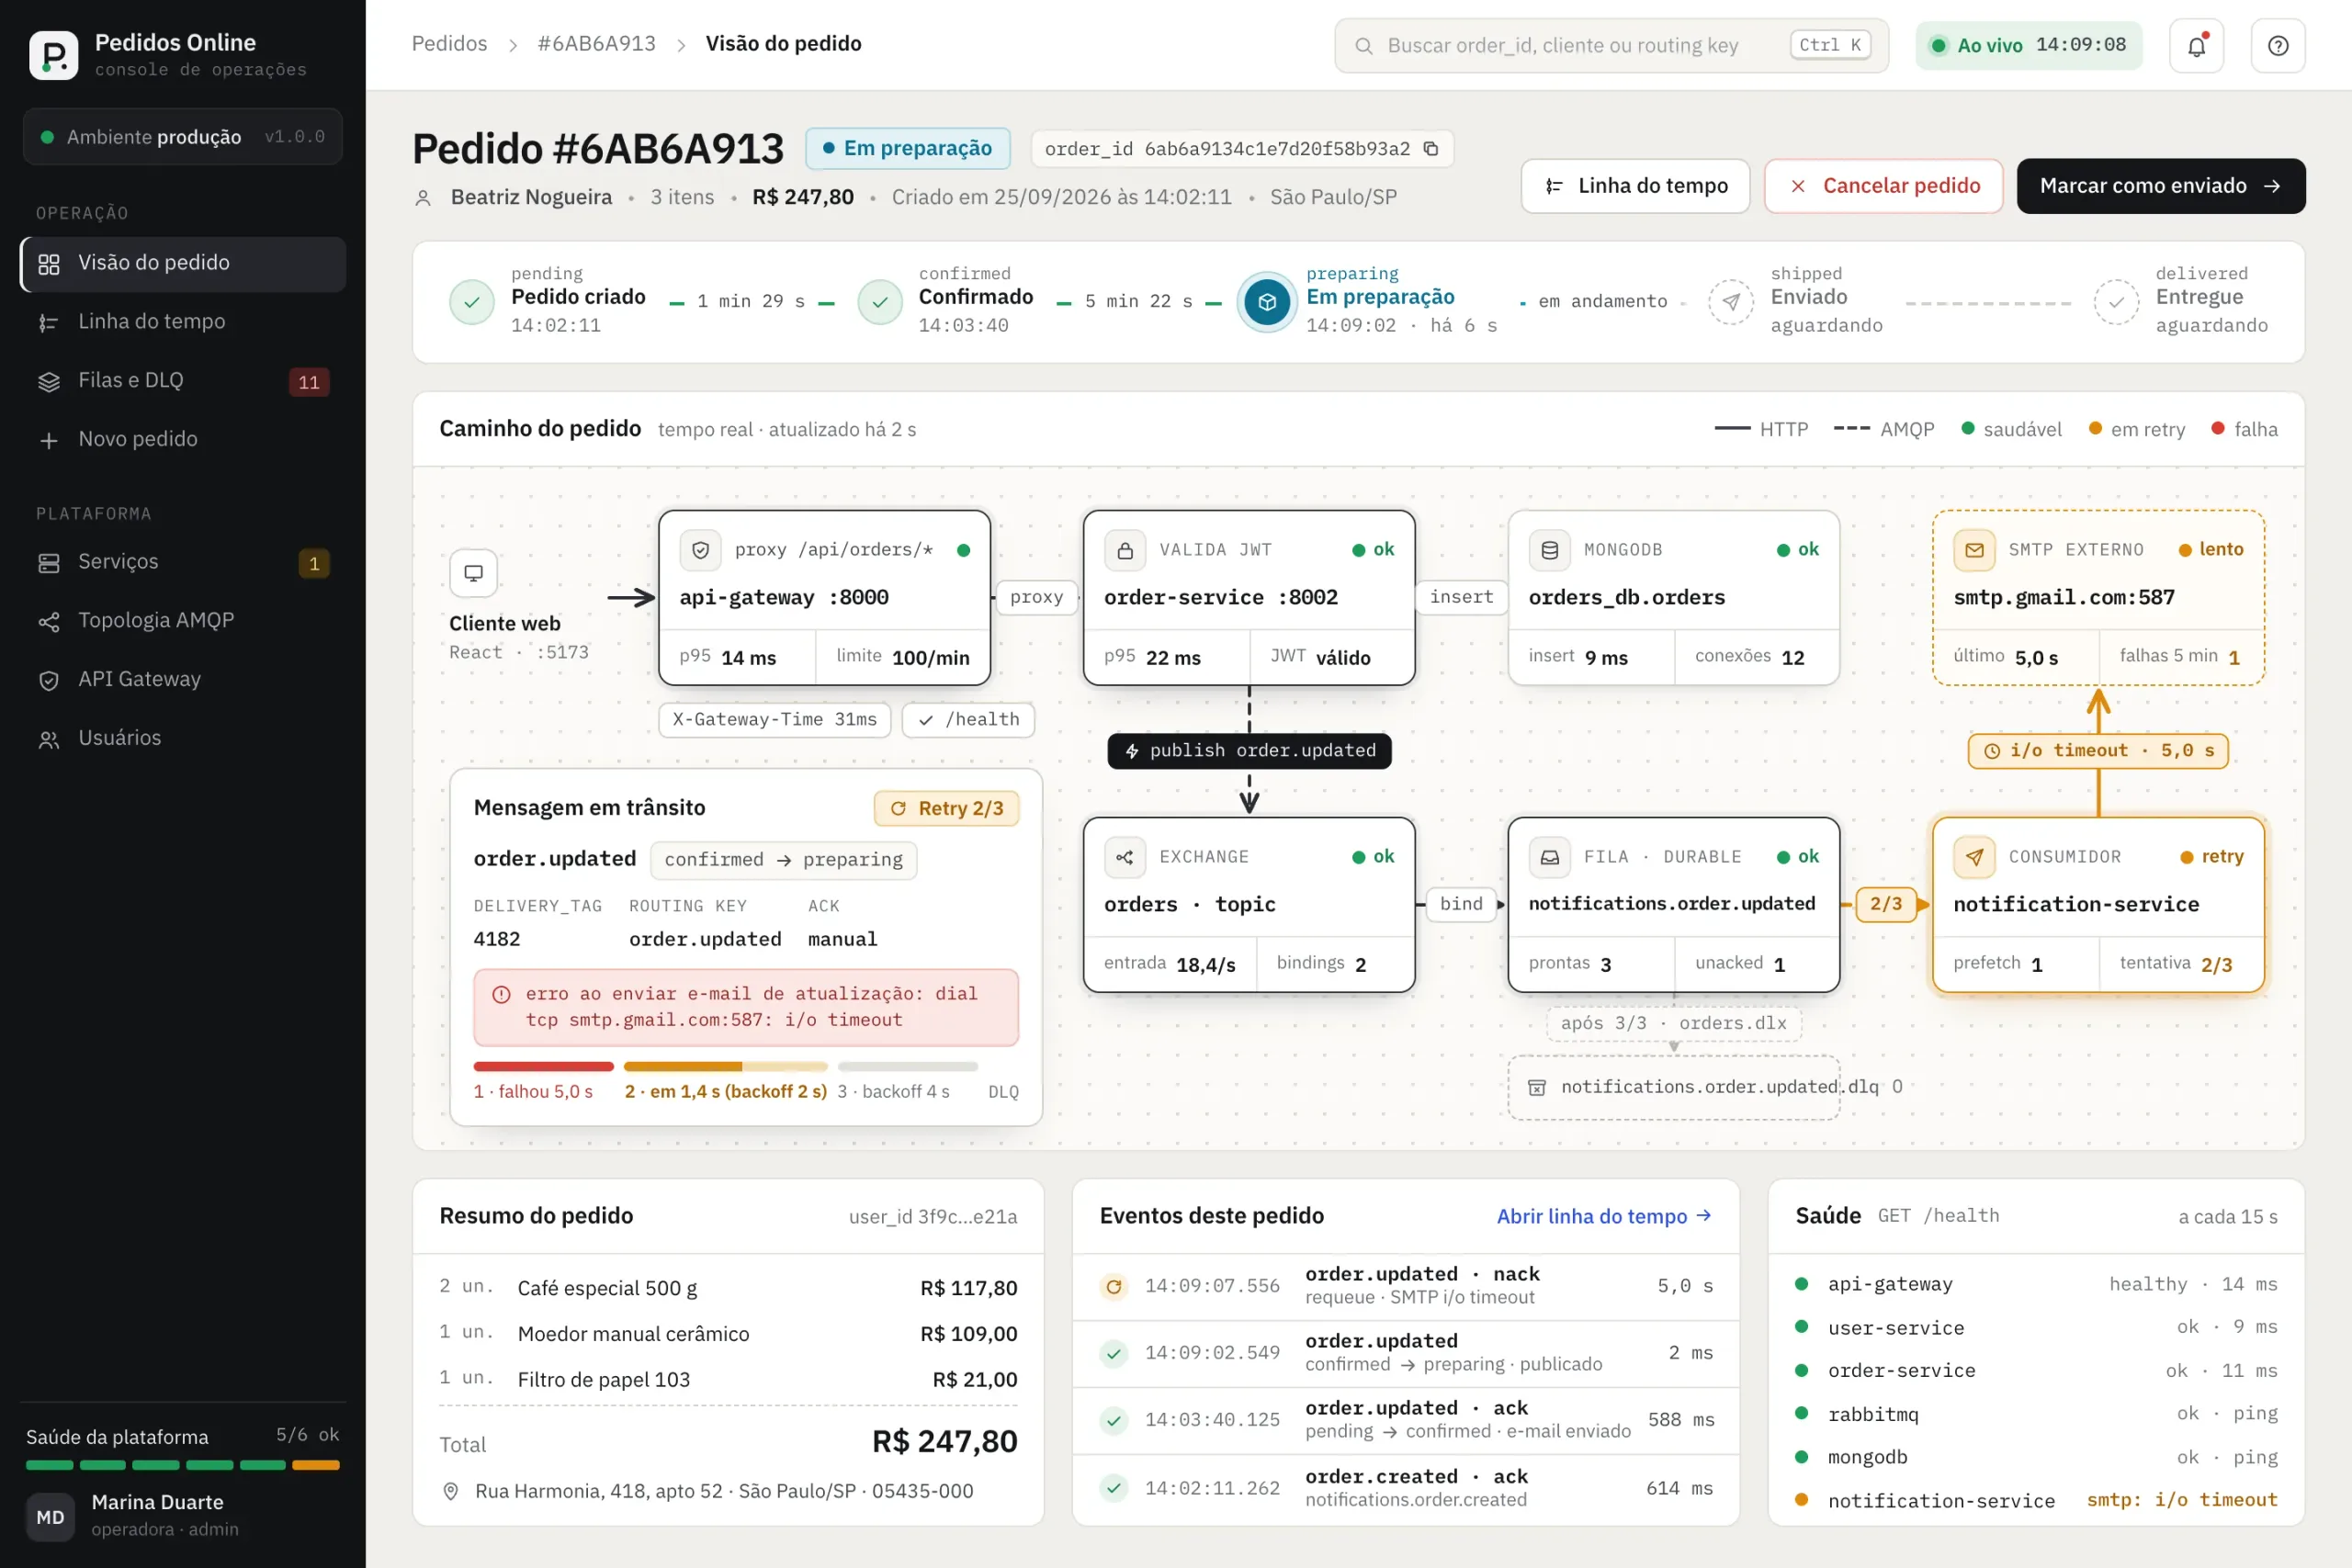Click the Serviços badge 1
The height and width of the screenshot is (1568, 2352).
click(314, 564)
